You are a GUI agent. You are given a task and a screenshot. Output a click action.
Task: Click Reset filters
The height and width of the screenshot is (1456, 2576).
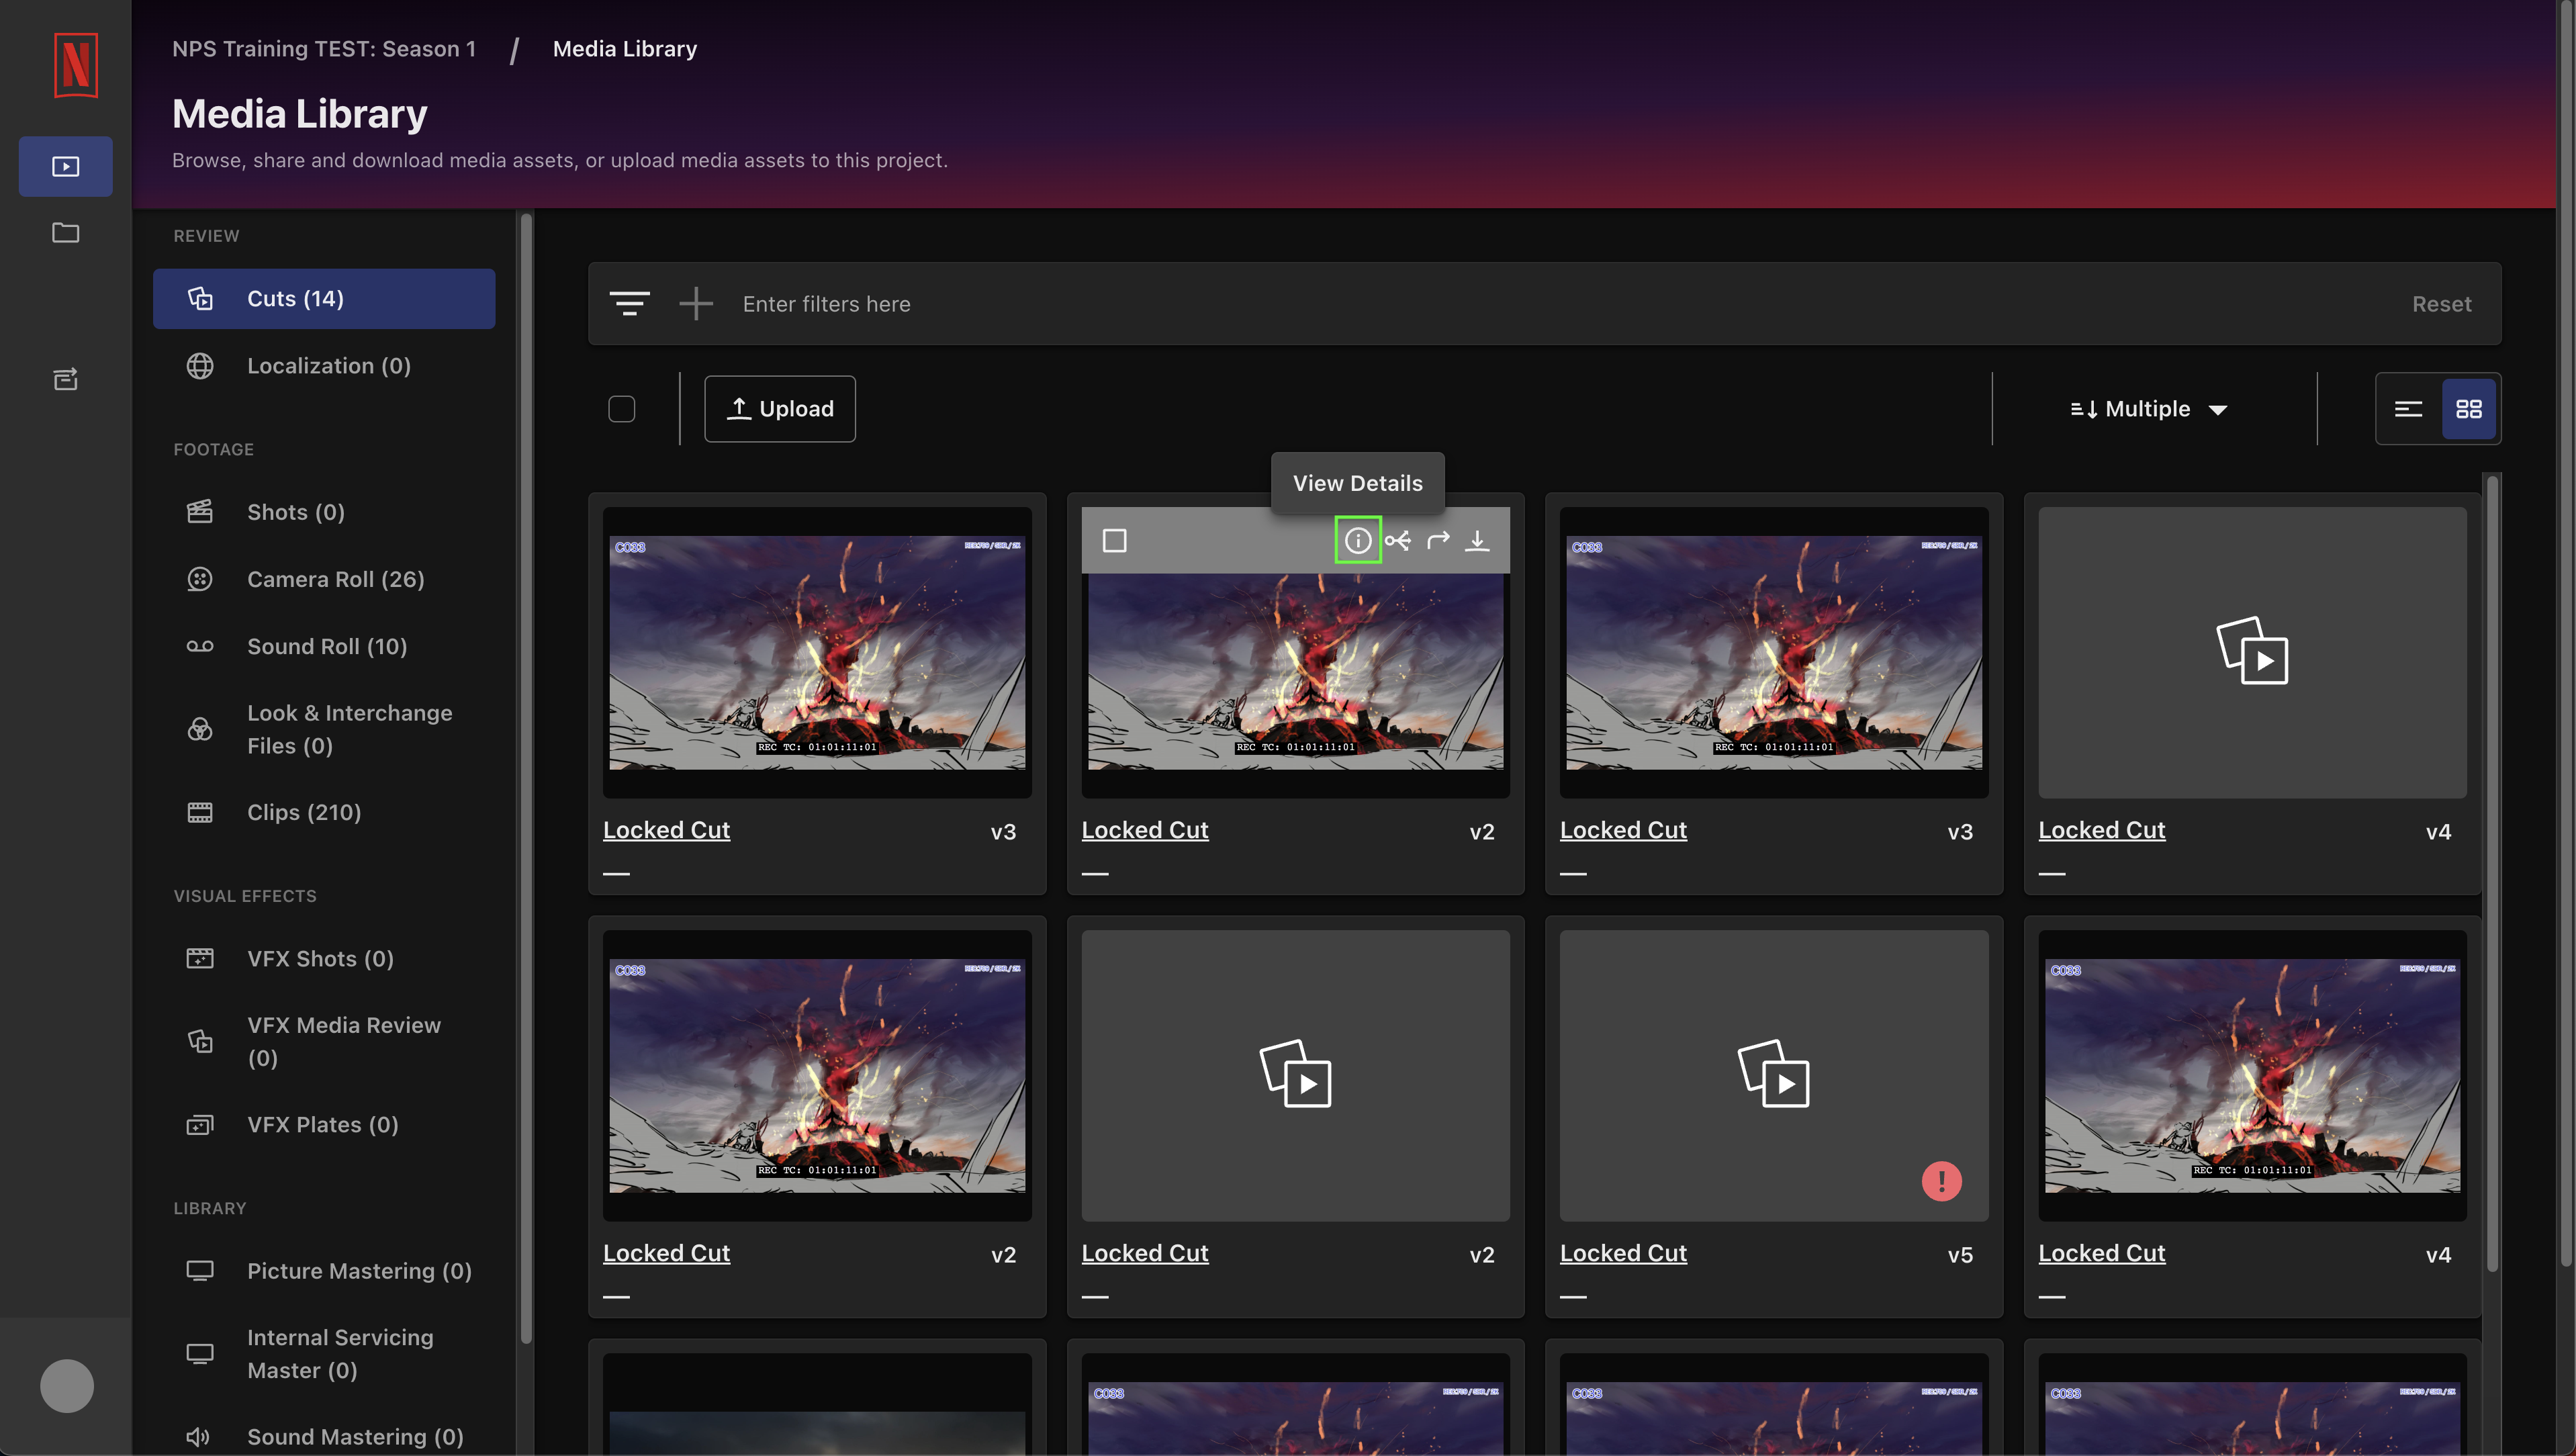coord(2441,303)
